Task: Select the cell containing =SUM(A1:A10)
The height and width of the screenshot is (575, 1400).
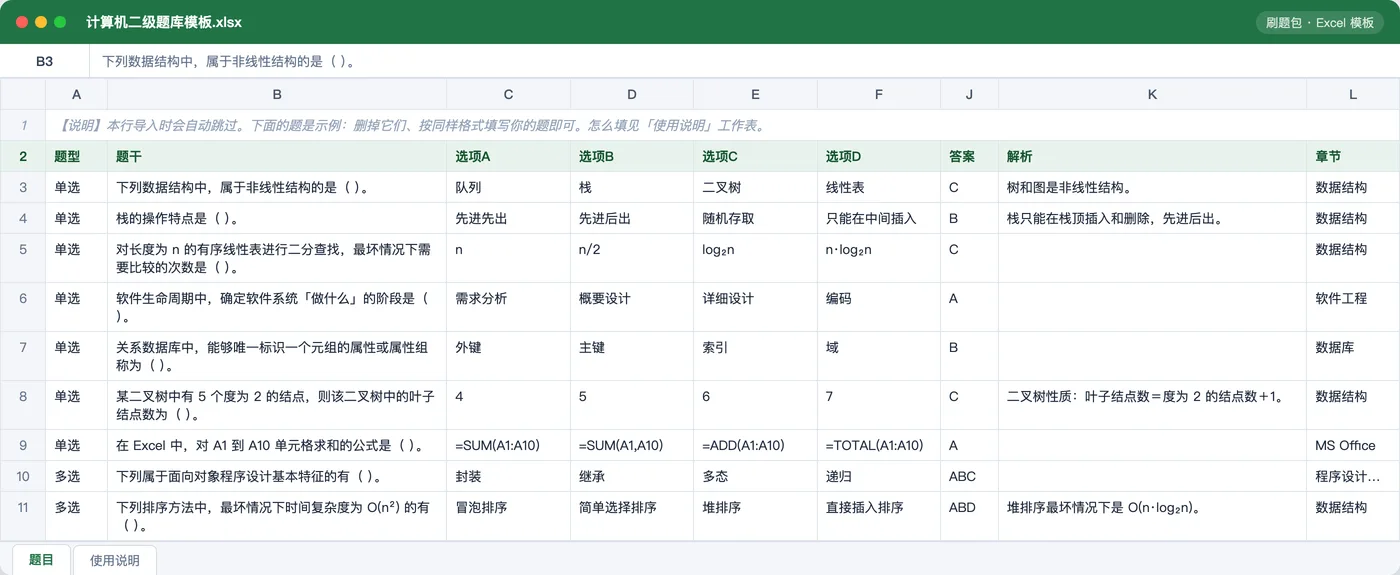Action: point(509,445)
